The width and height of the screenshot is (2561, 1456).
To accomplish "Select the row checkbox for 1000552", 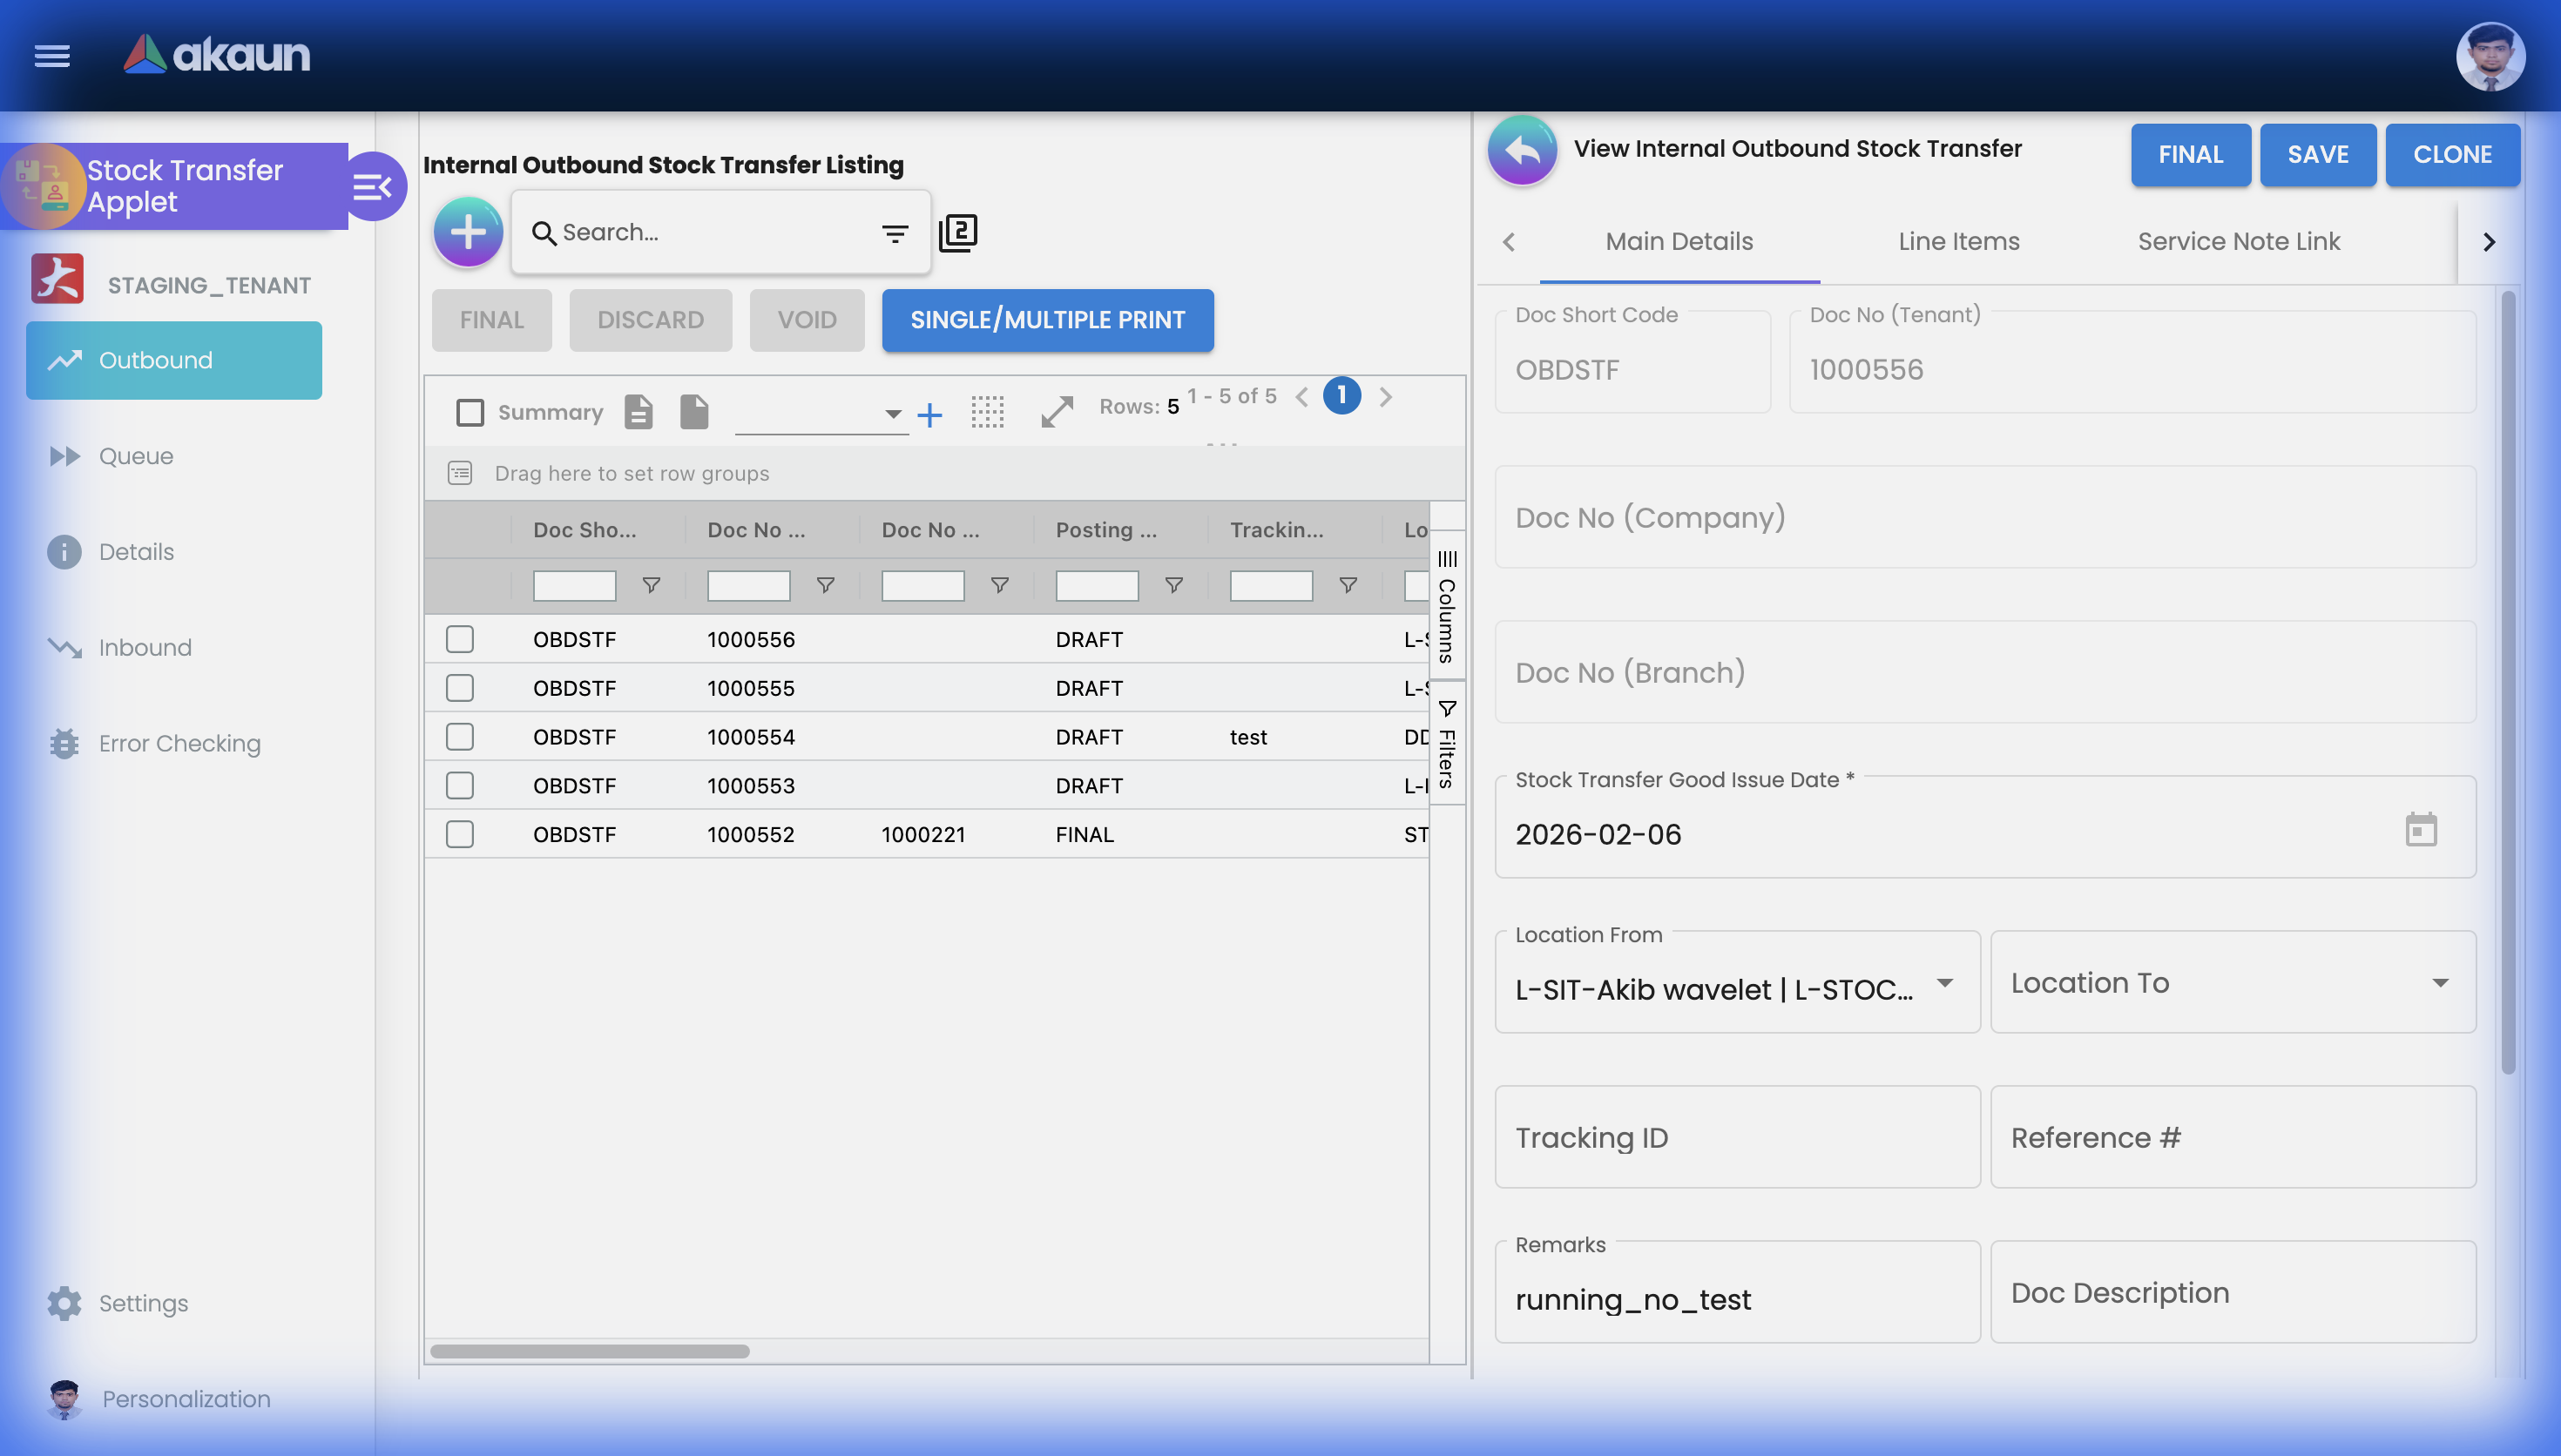I will (460, 834).
